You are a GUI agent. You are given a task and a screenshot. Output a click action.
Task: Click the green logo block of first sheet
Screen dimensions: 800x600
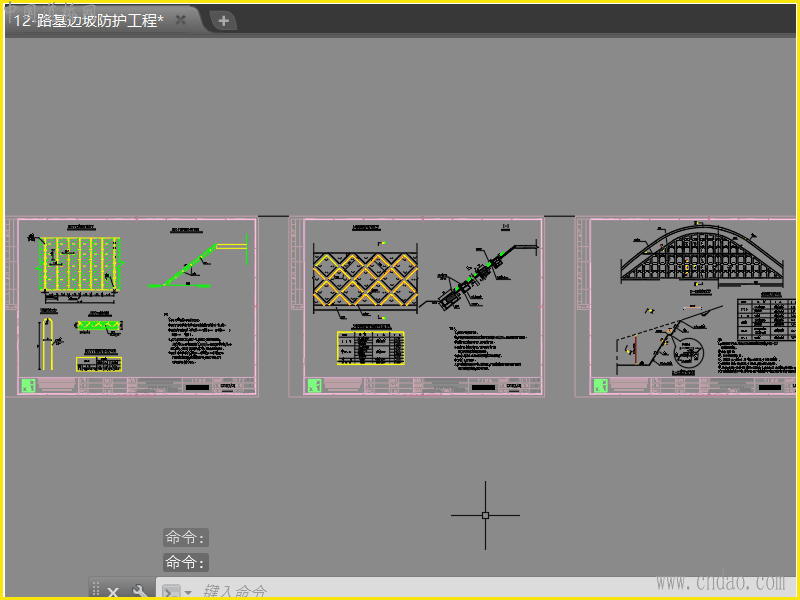27,385
